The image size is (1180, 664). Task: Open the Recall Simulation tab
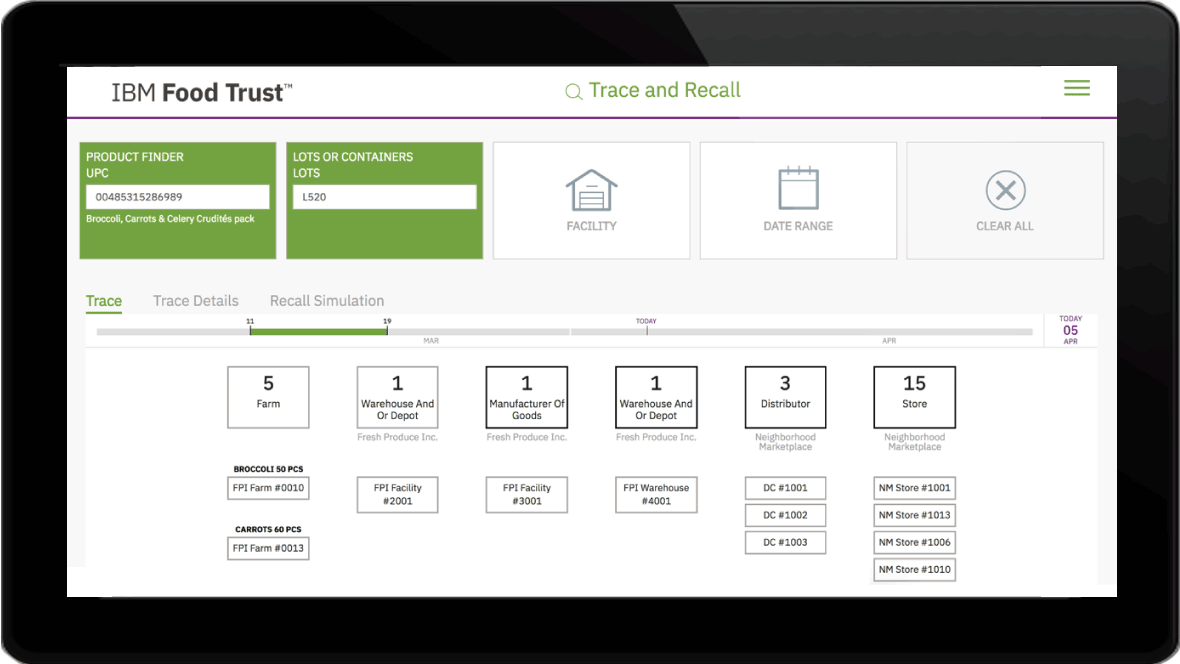click(x=327, y=300)
